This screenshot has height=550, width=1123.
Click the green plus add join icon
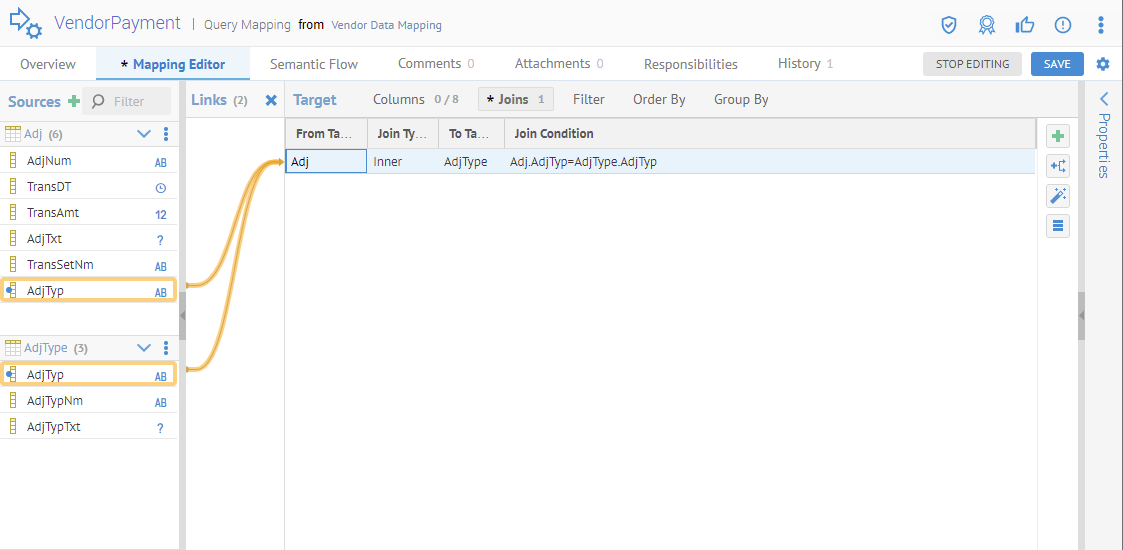click(x=1058, y=136)
